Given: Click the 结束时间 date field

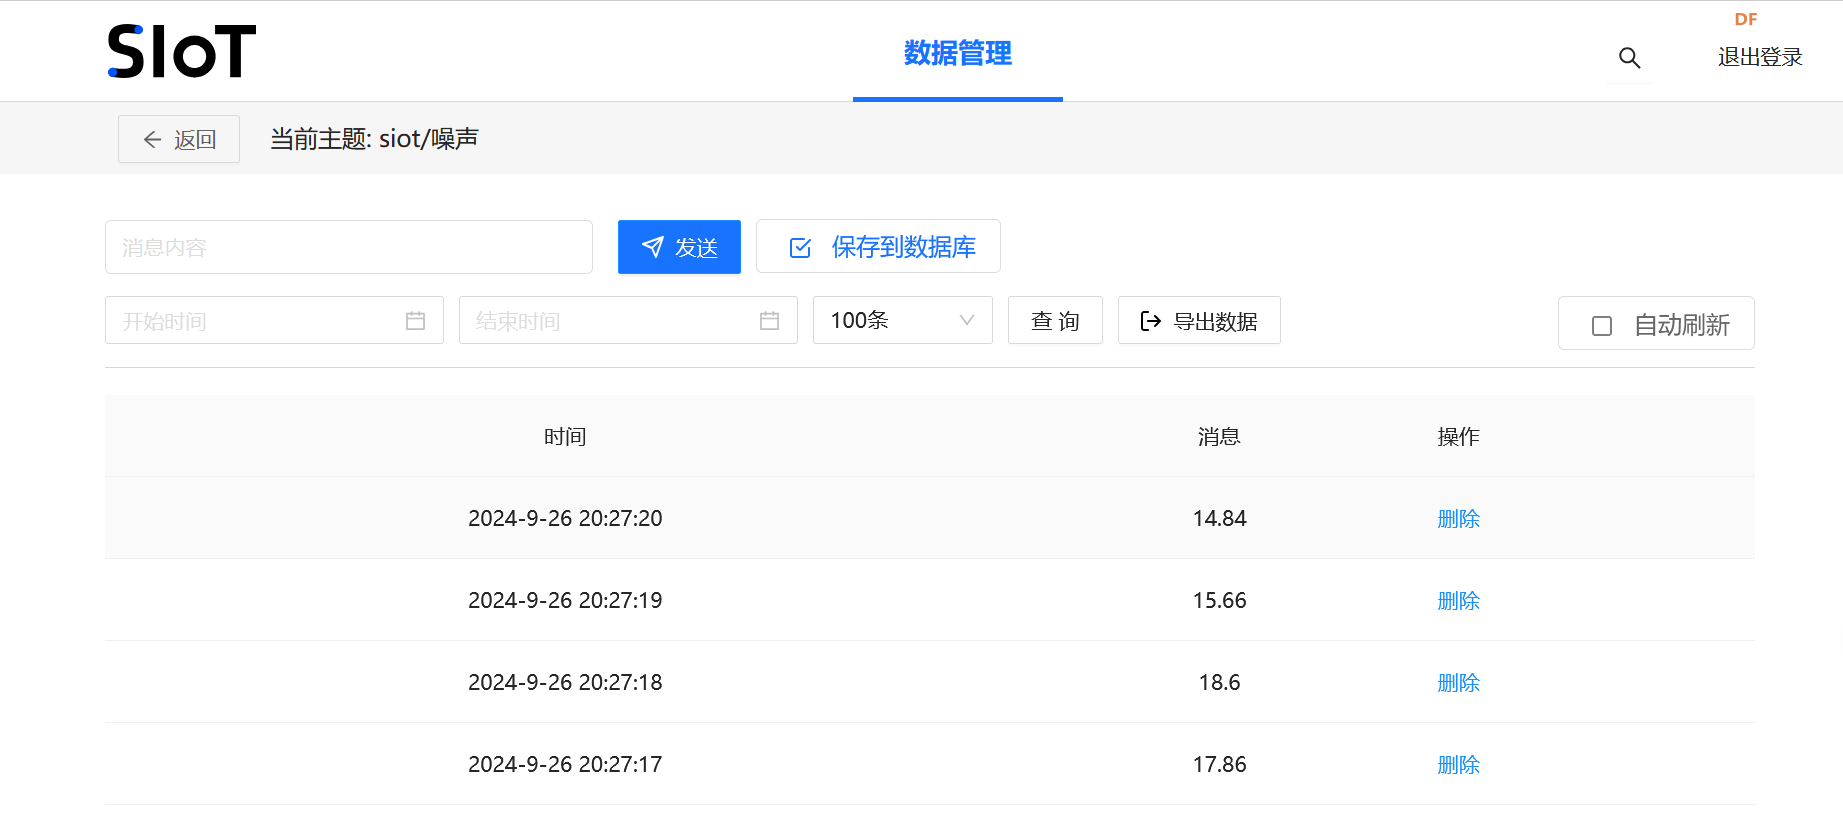Looking at the screenshot, I should pyautogui.click(x=628, y=320).
